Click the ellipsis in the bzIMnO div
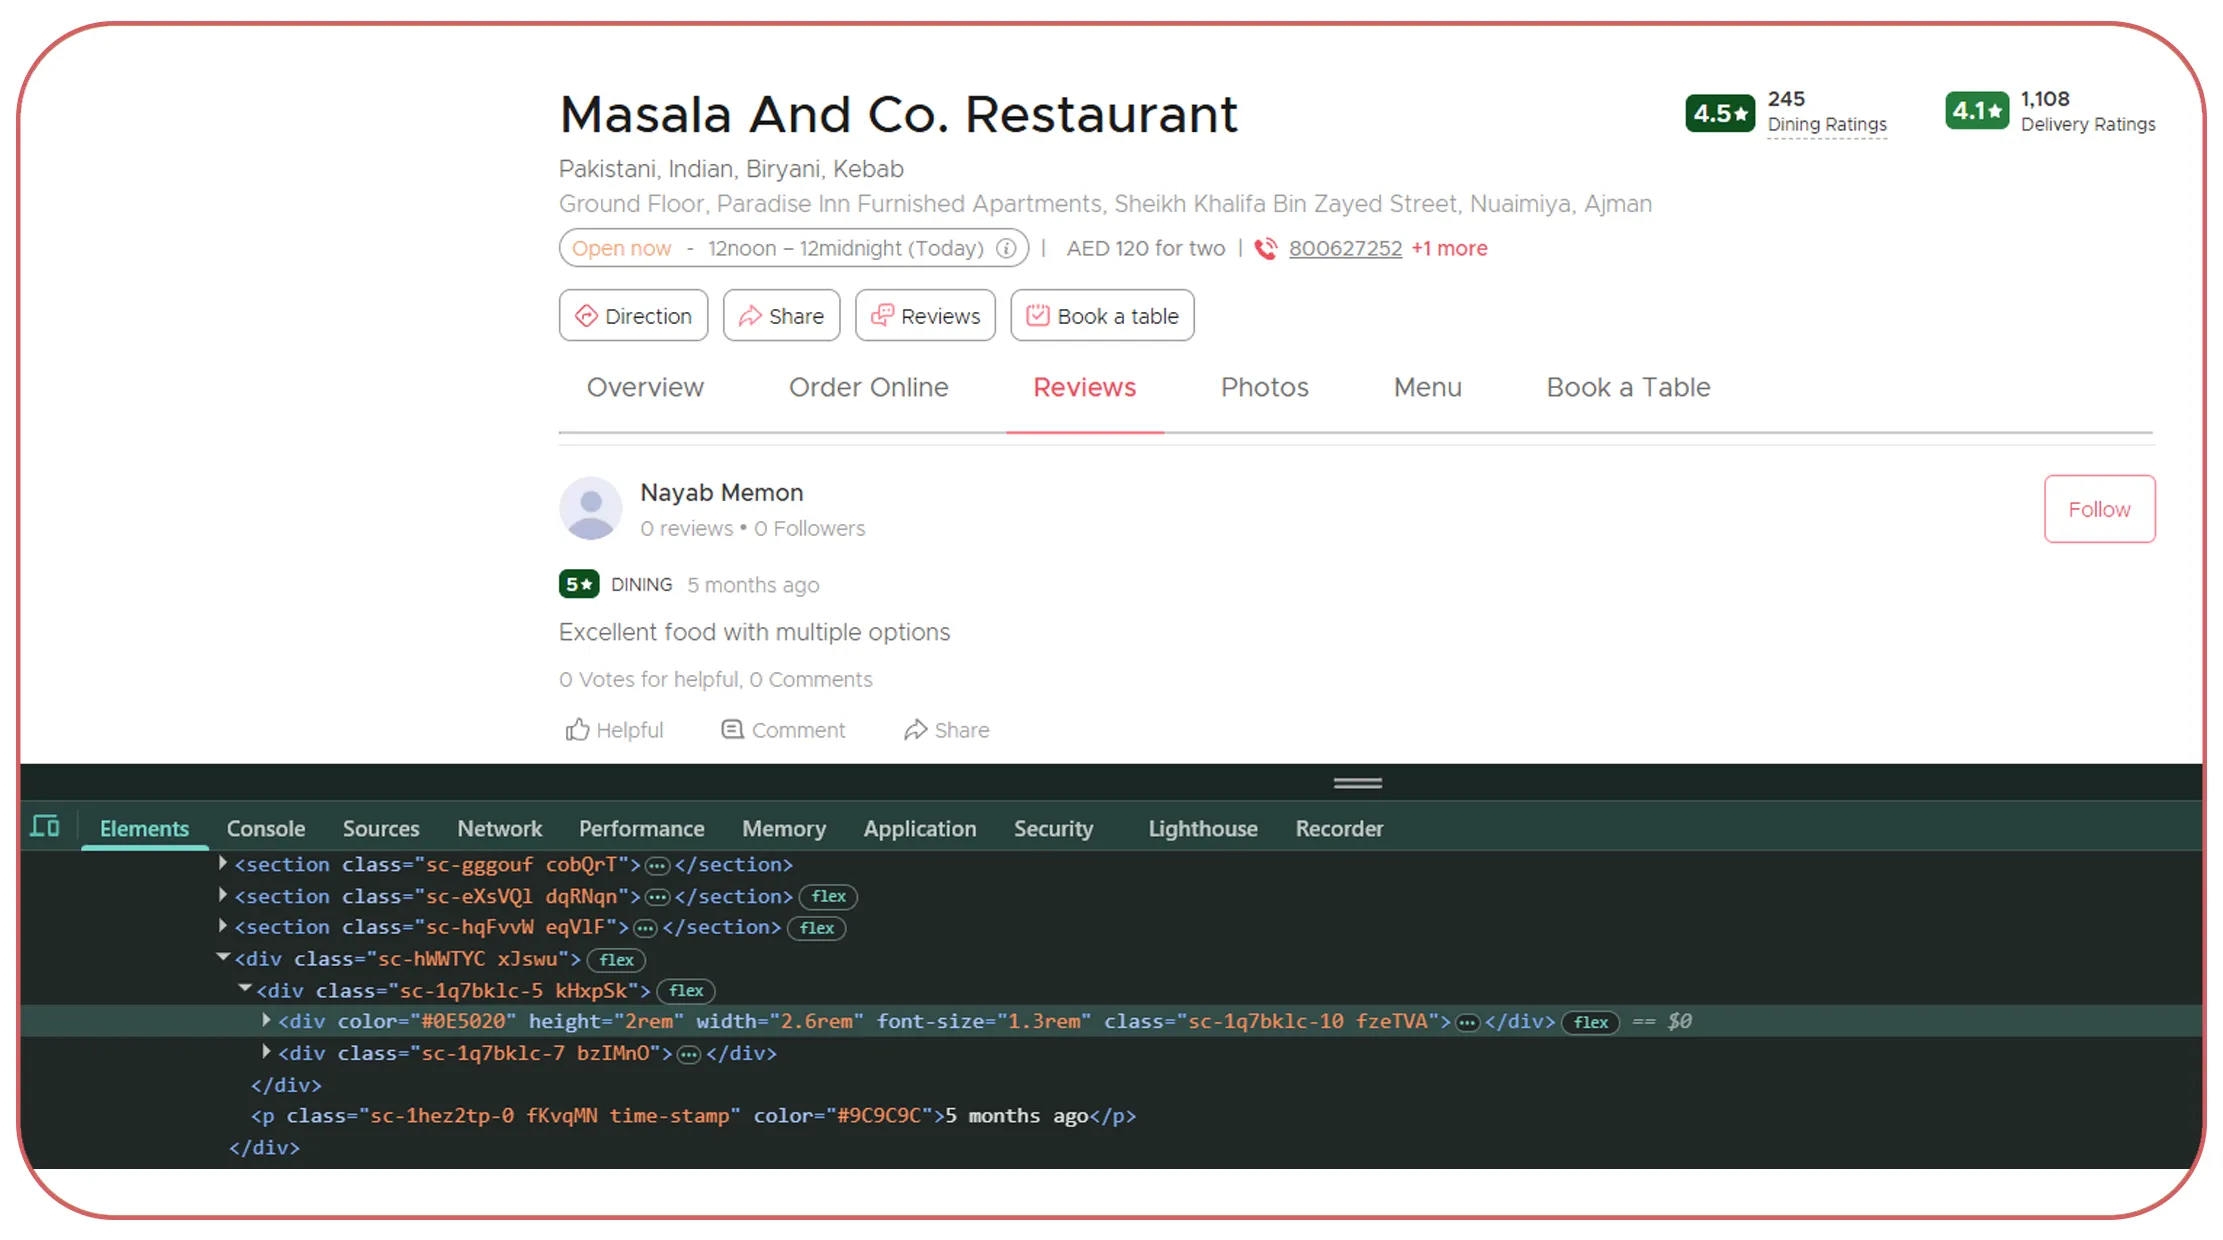This screenshot has height=1240, width=2223. (689, 1054)
